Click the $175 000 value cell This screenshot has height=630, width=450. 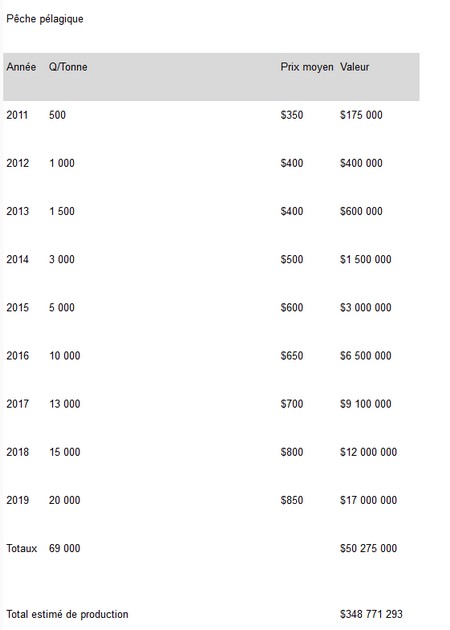pyautogui.click(x=361, y=115)
